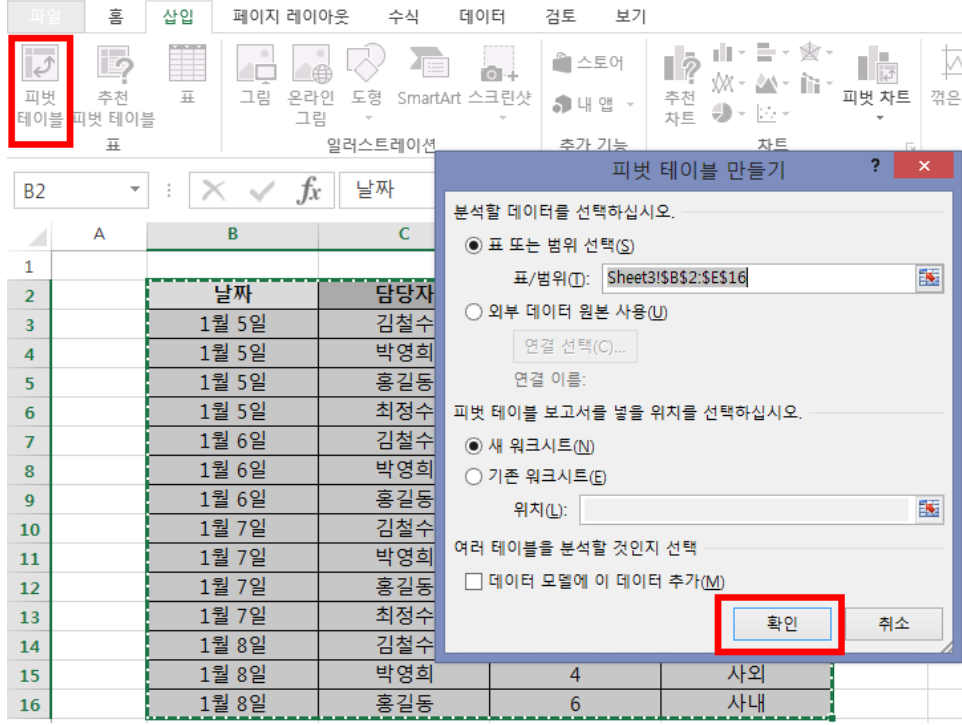Open the 파일 tab
The width and height of the screenshot is (962, 725).
45,17
